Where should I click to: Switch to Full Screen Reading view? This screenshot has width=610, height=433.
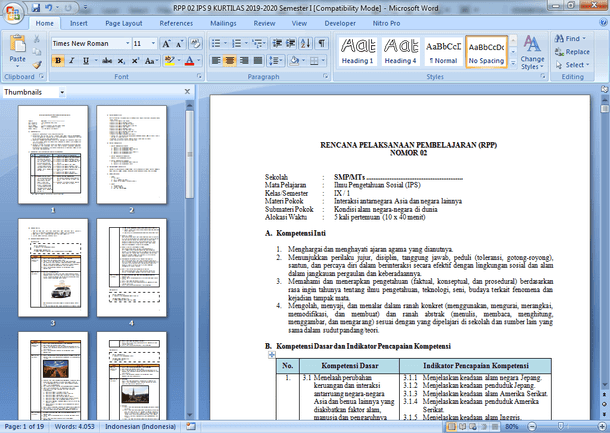(462, 427)
